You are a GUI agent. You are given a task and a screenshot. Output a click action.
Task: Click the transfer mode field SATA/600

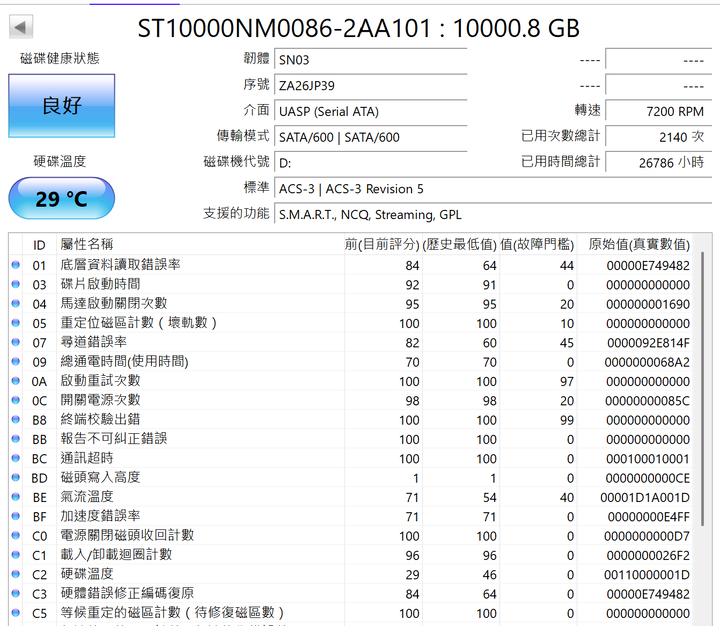[371, 137]
